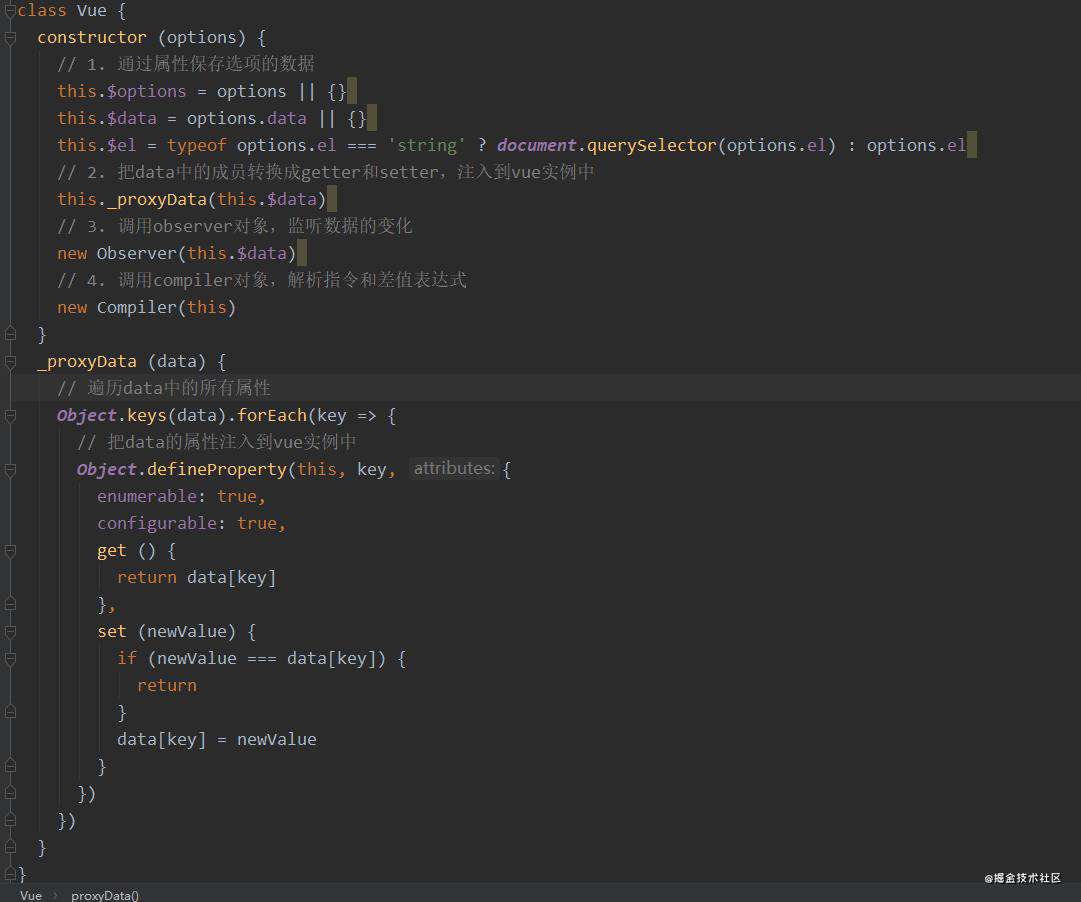Place cursor on 'return data[key]' line

[x=196, y=578]
